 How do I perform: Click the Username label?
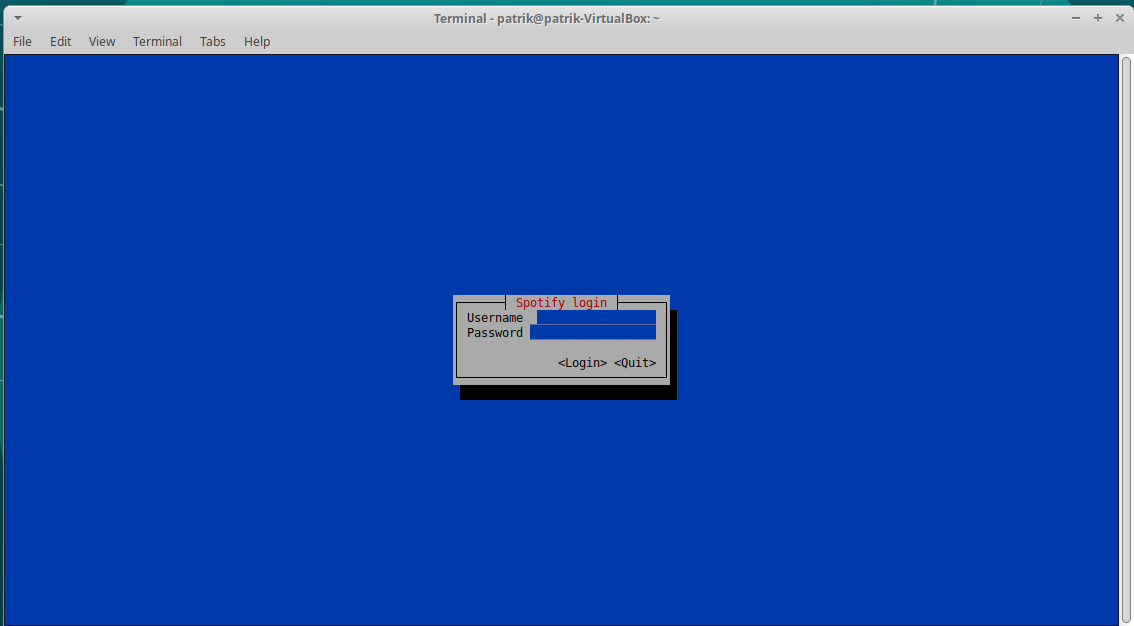coord(495,317)
